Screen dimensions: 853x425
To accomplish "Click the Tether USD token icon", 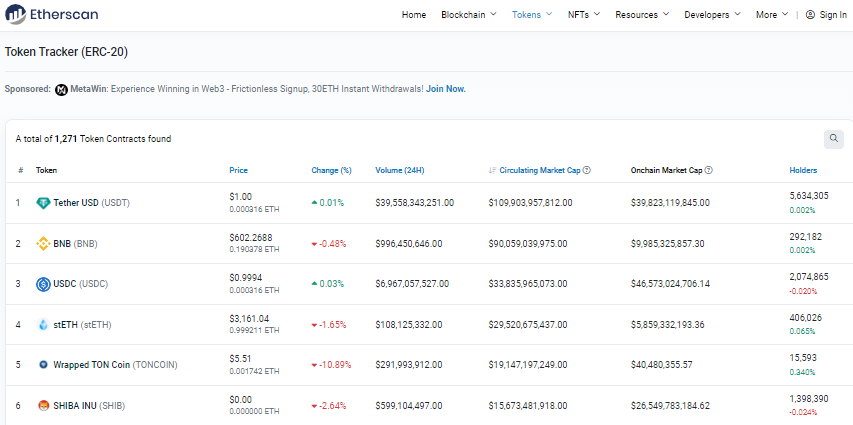I will (x=43, y=203).
